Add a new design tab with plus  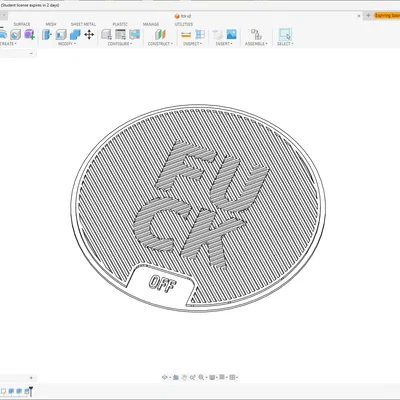[368, 15]
